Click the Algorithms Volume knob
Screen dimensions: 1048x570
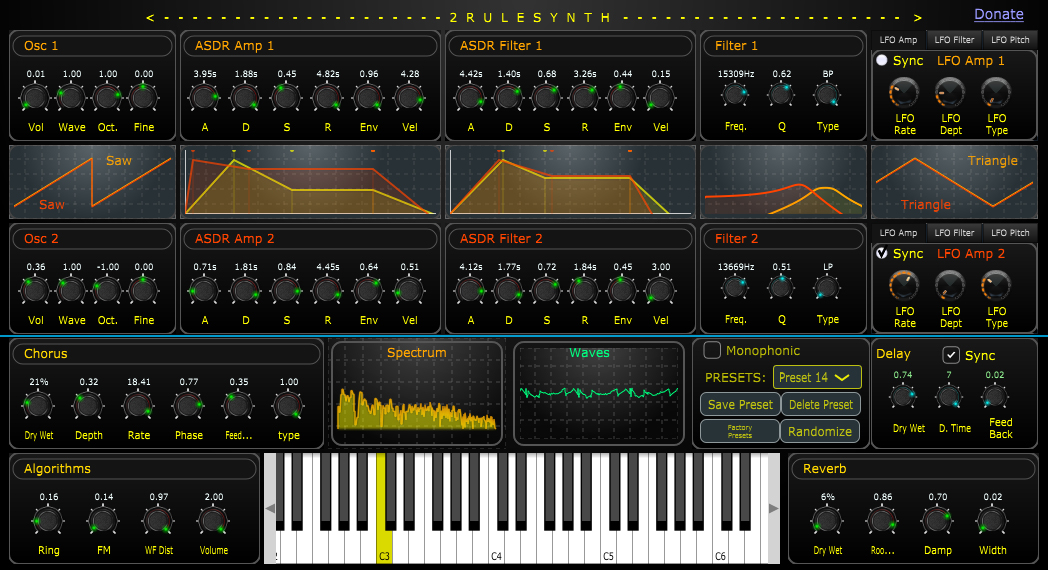[213, 521]
